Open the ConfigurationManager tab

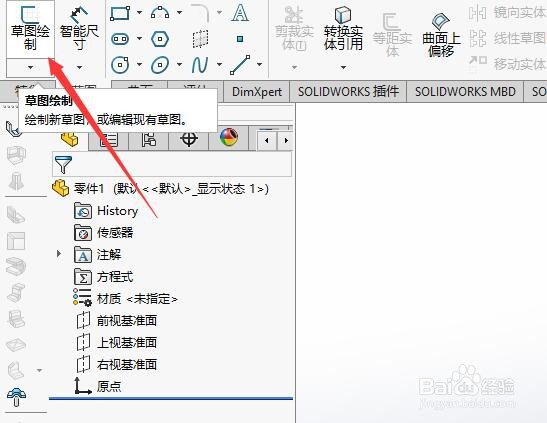point(149,139)
